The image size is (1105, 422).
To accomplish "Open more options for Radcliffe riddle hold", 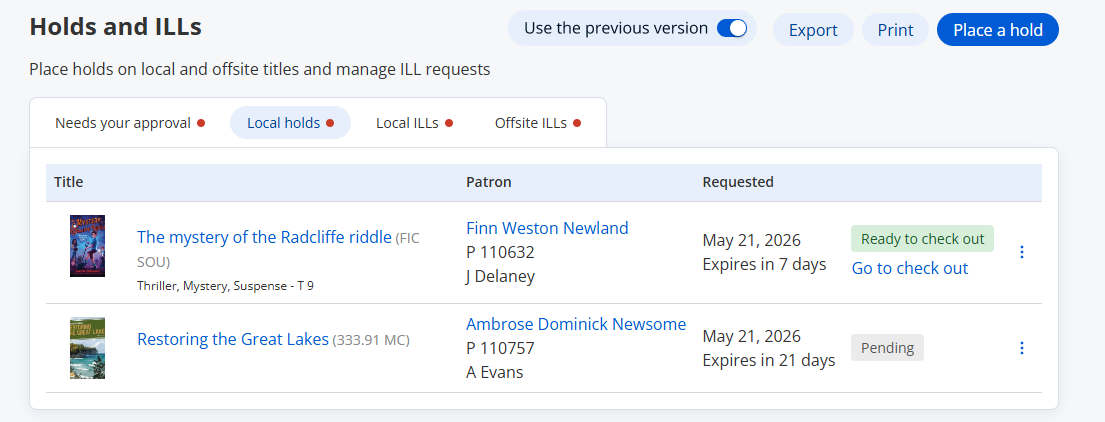I will [1022, 252].
